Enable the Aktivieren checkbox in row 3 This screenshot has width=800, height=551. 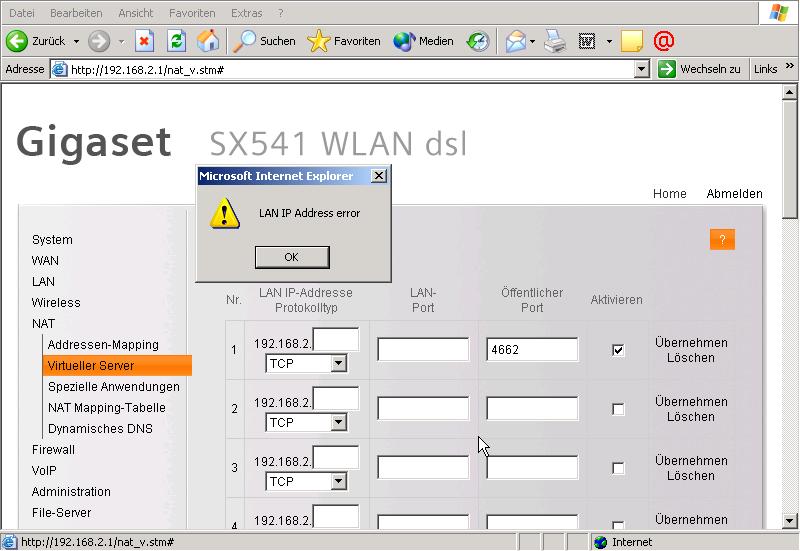click(618, 468)
